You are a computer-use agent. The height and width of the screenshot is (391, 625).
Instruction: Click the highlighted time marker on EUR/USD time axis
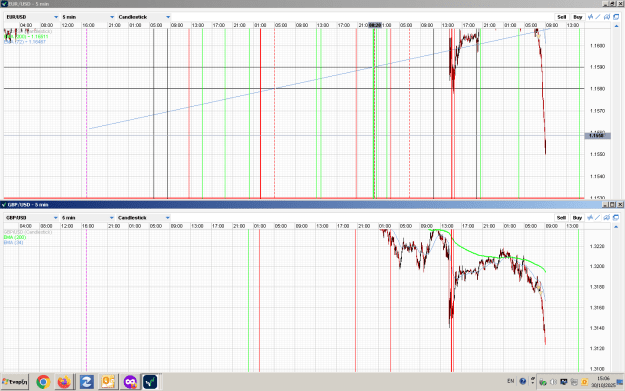point(375,25)
